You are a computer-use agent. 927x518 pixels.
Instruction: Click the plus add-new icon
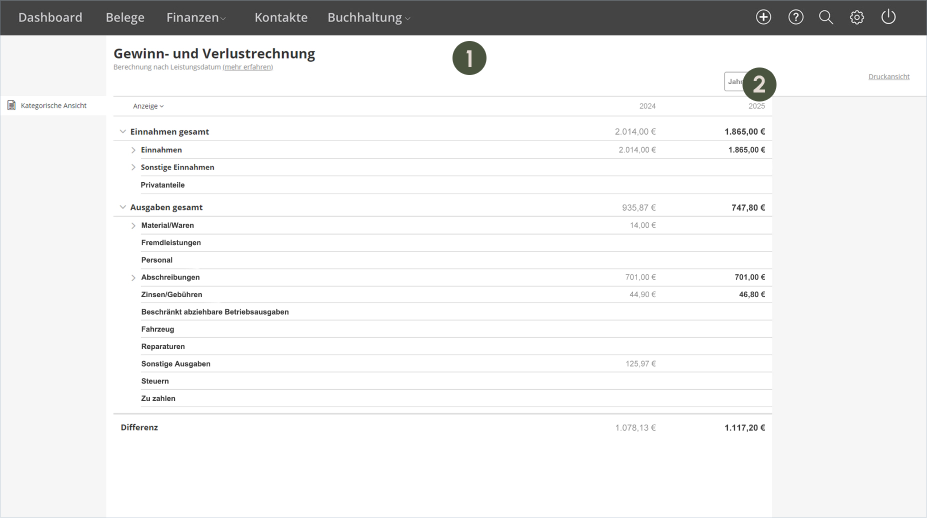click(x=763, y=17)
